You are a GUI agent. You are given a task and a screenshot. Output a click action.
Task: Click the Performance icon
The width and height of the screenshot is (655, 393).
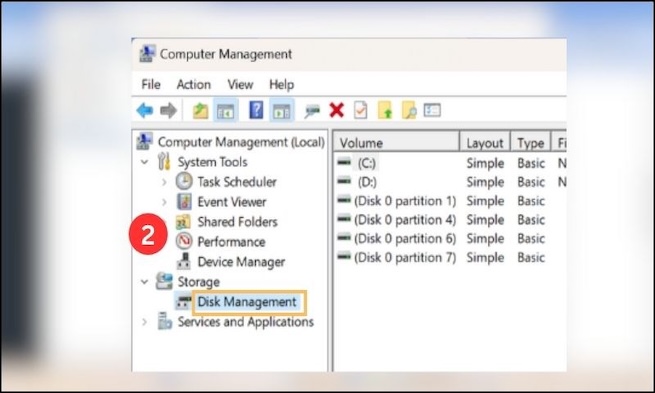tap(184, 241)
